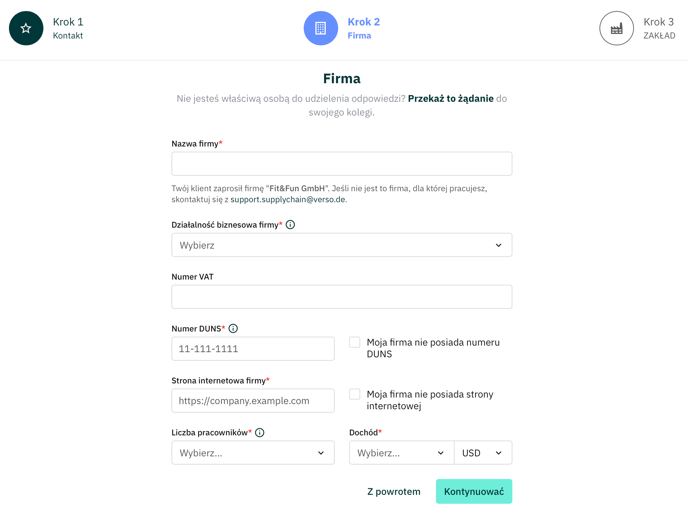Change the USD currency selector

[483, 453]
